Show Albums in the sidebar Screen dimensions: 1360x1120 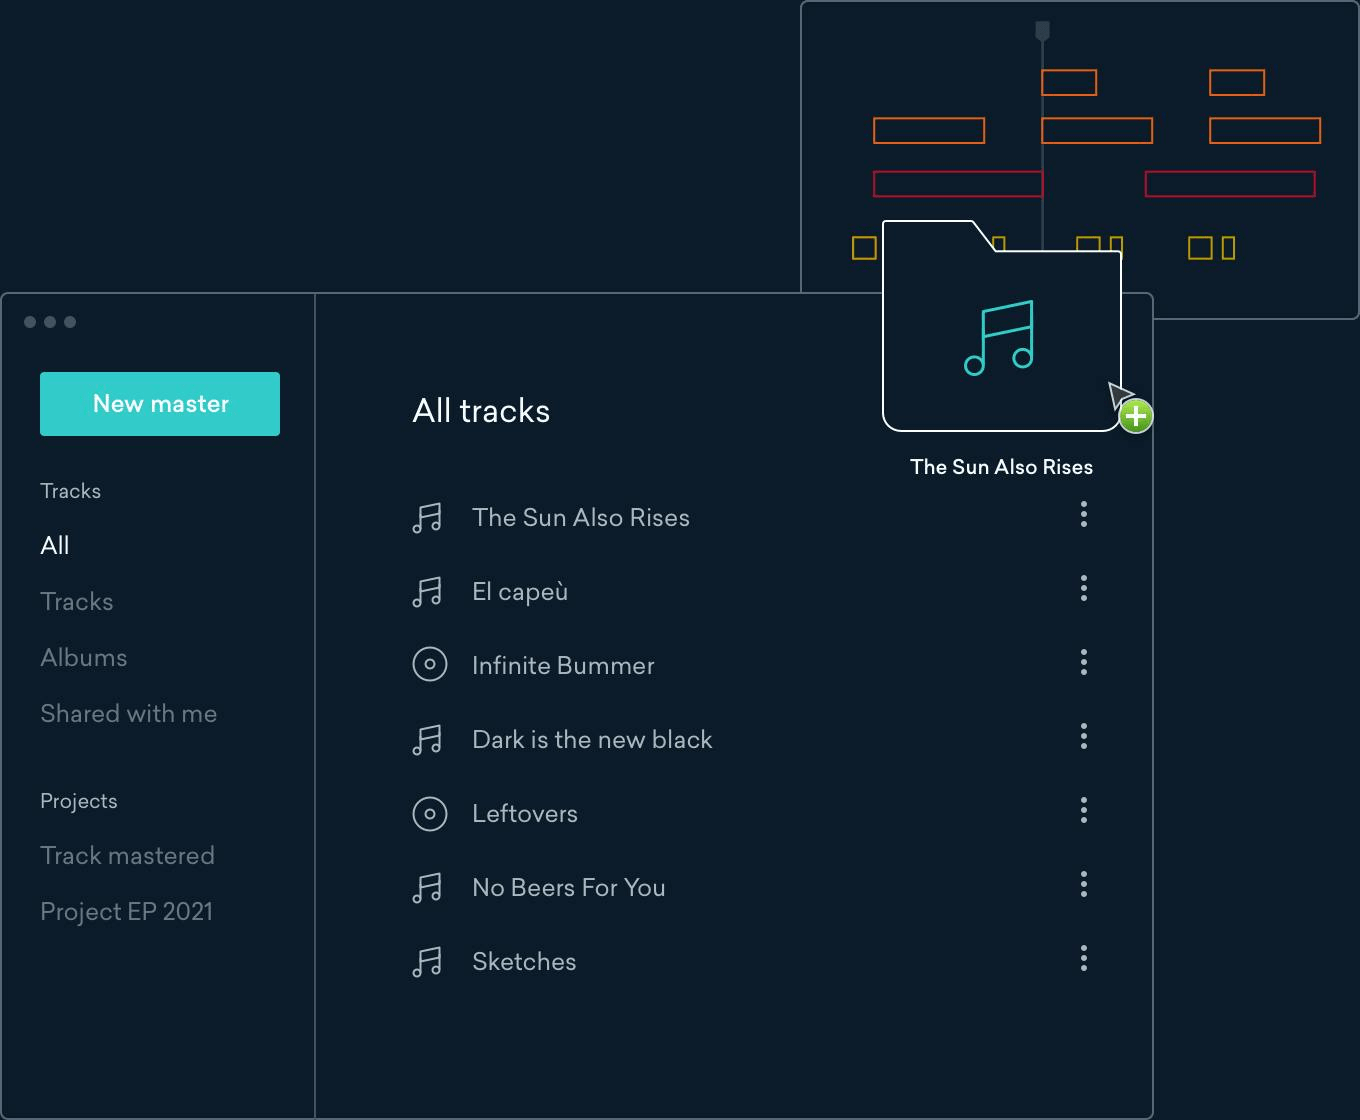point(84,657)
